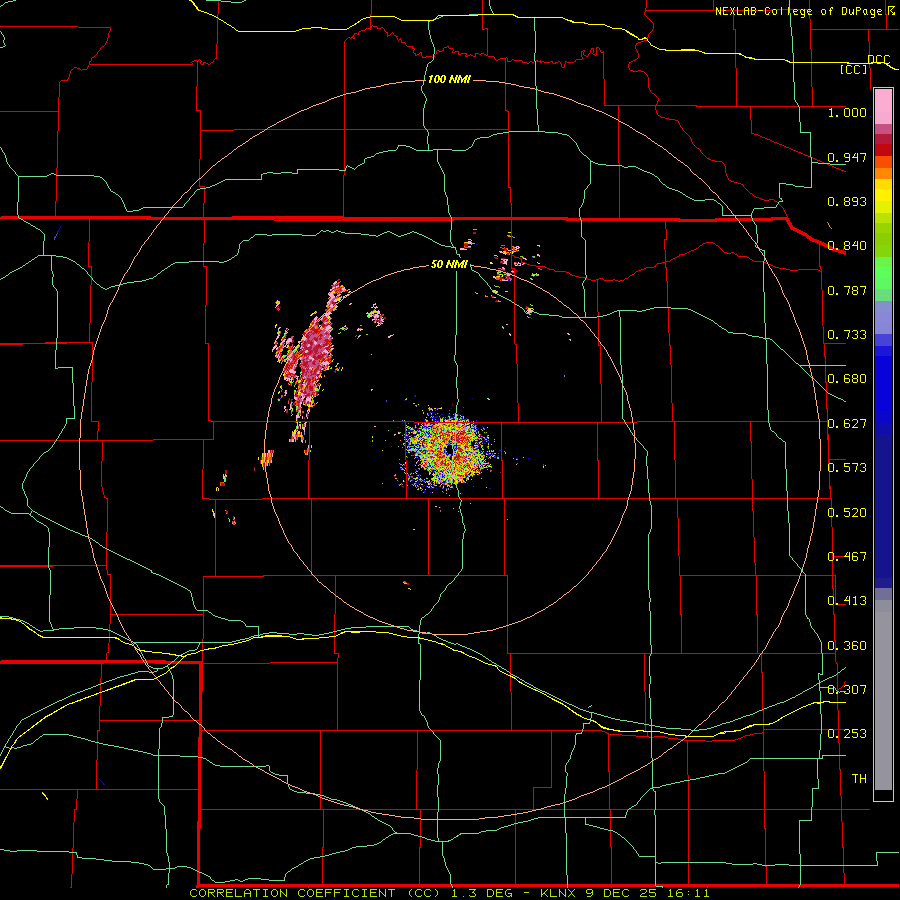Viewport: 900px width, 900px height.
Task: Click the 50 NMI range ring label
Action: [x=449, y=264]
